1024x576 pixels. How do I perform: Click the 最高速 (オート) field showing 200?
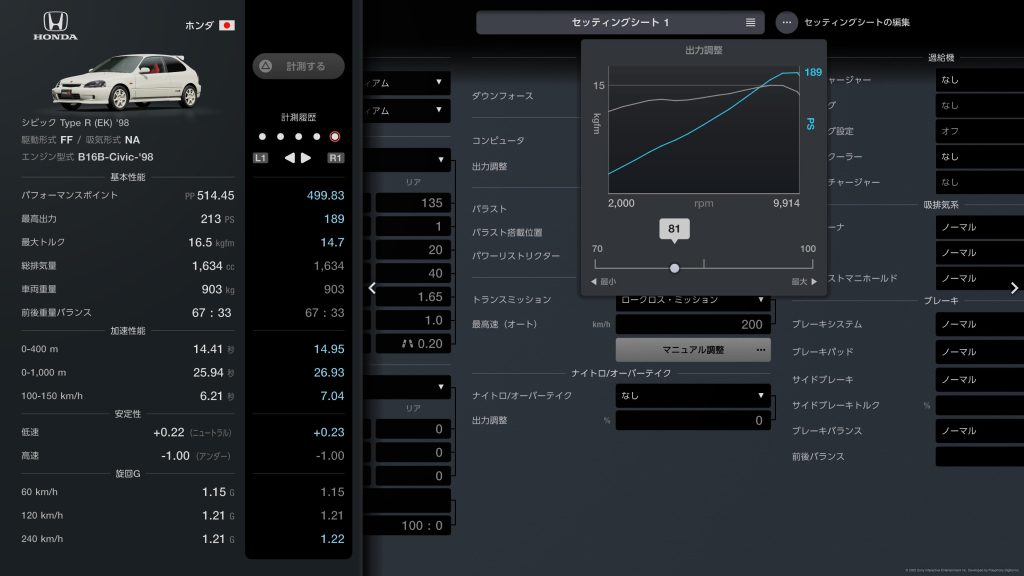(x=693, y=324)
